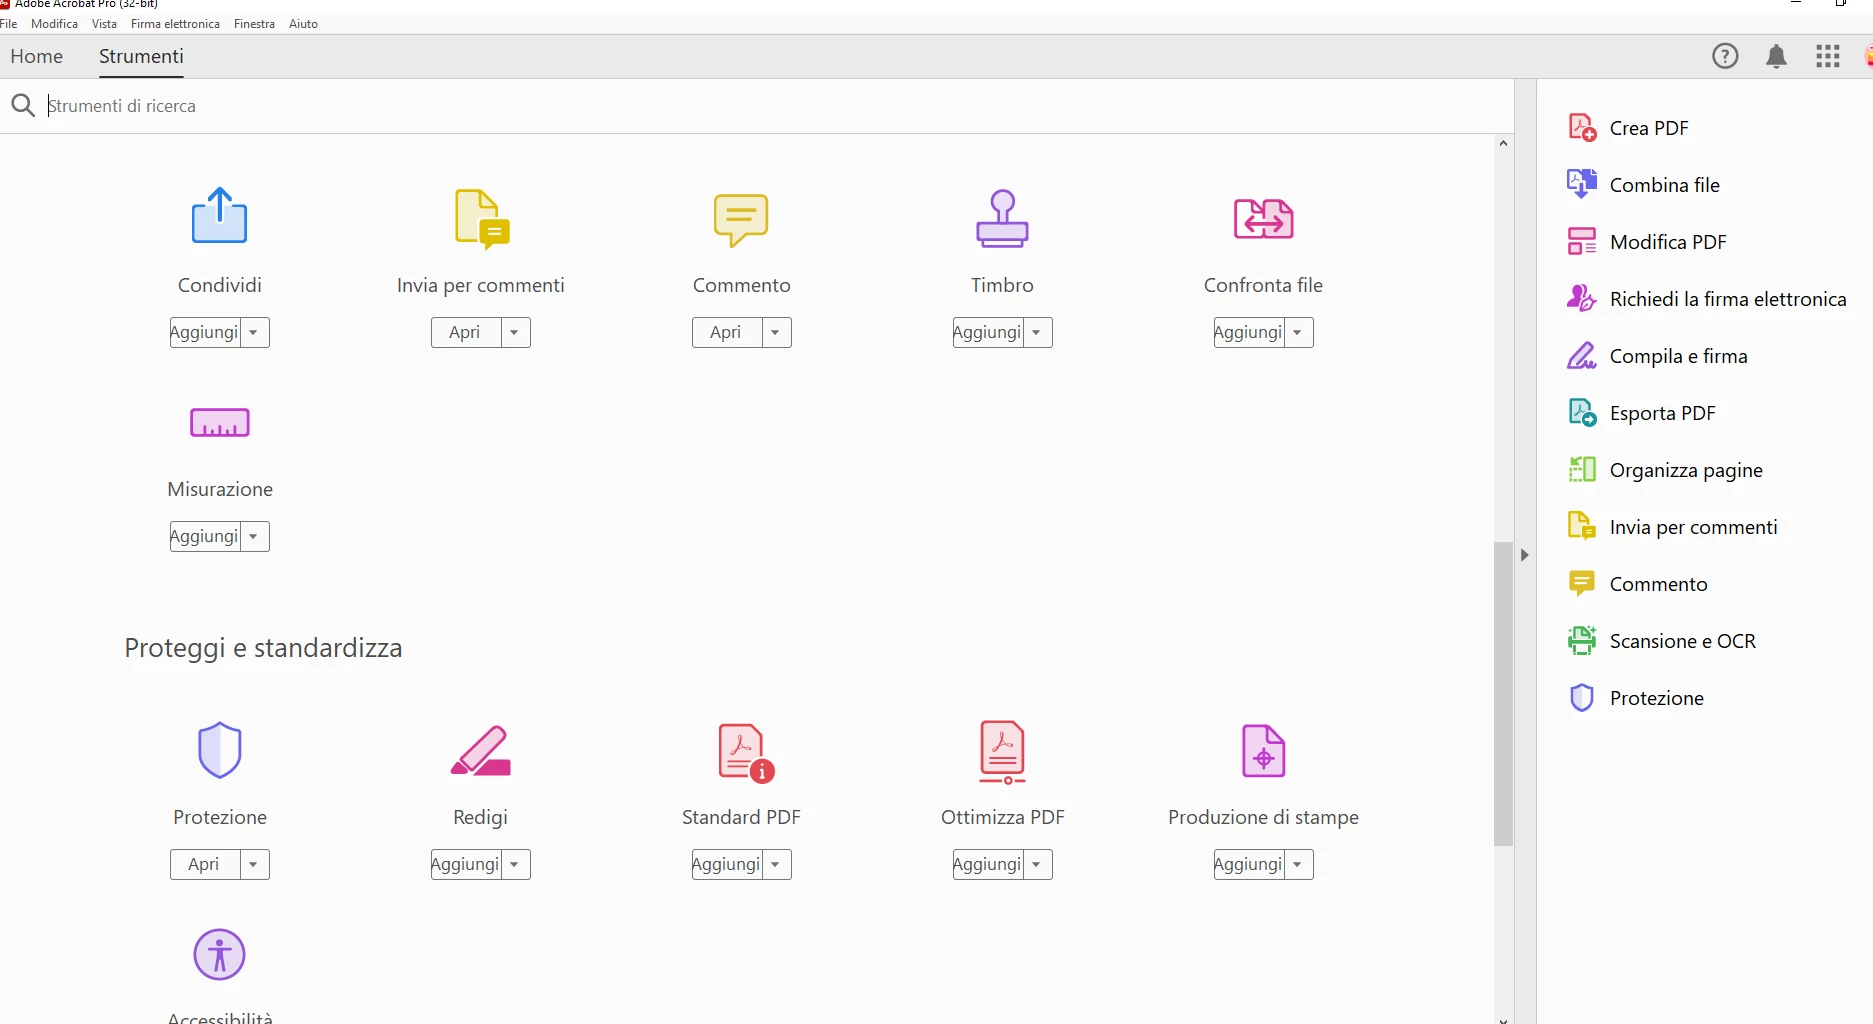
Task: Open the Modifica menu
Action: click(54, 24)
